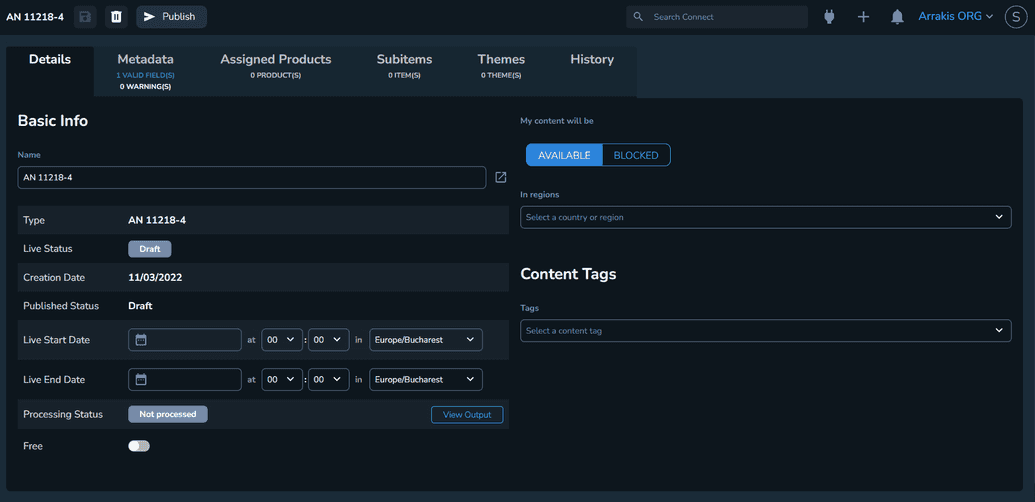This screenshot has height=502, width=1035.
Task: Click the magnifier search icon
Action: click(x=638, y=17)
